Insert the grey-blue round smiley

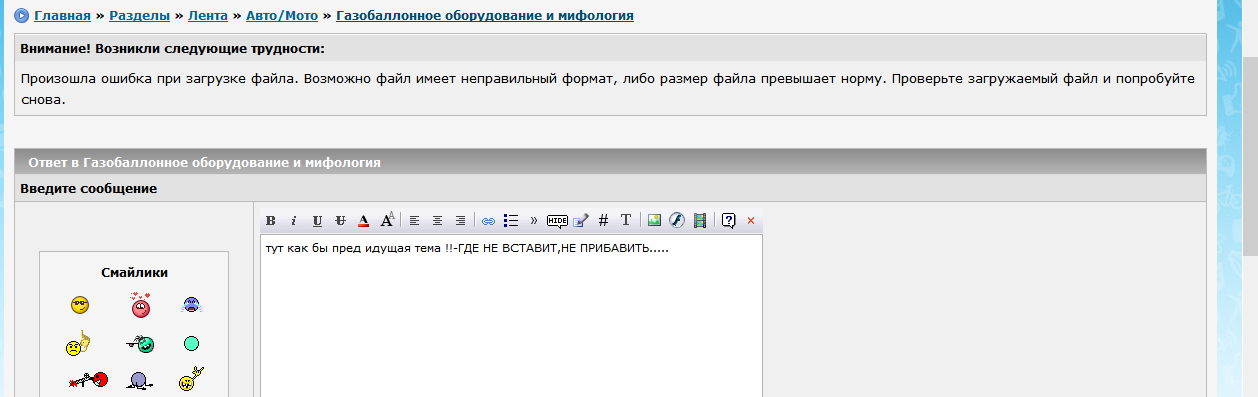point(140,380)
